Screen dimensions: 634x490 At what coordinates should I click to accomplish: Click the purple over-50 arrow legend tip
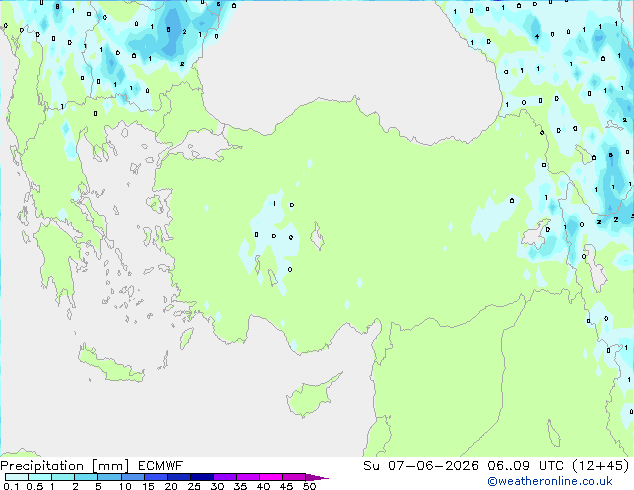pos(317,477)
